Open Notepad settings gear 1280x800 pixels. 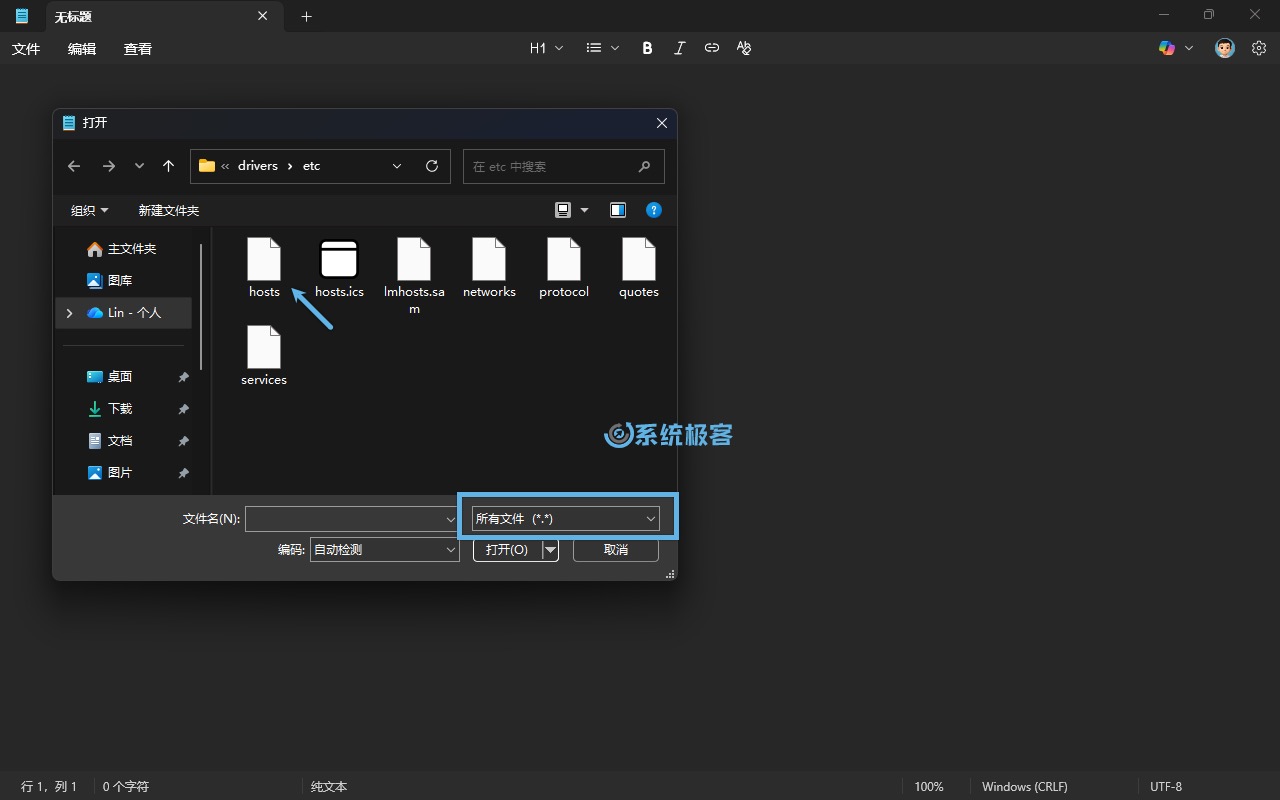1259,48
